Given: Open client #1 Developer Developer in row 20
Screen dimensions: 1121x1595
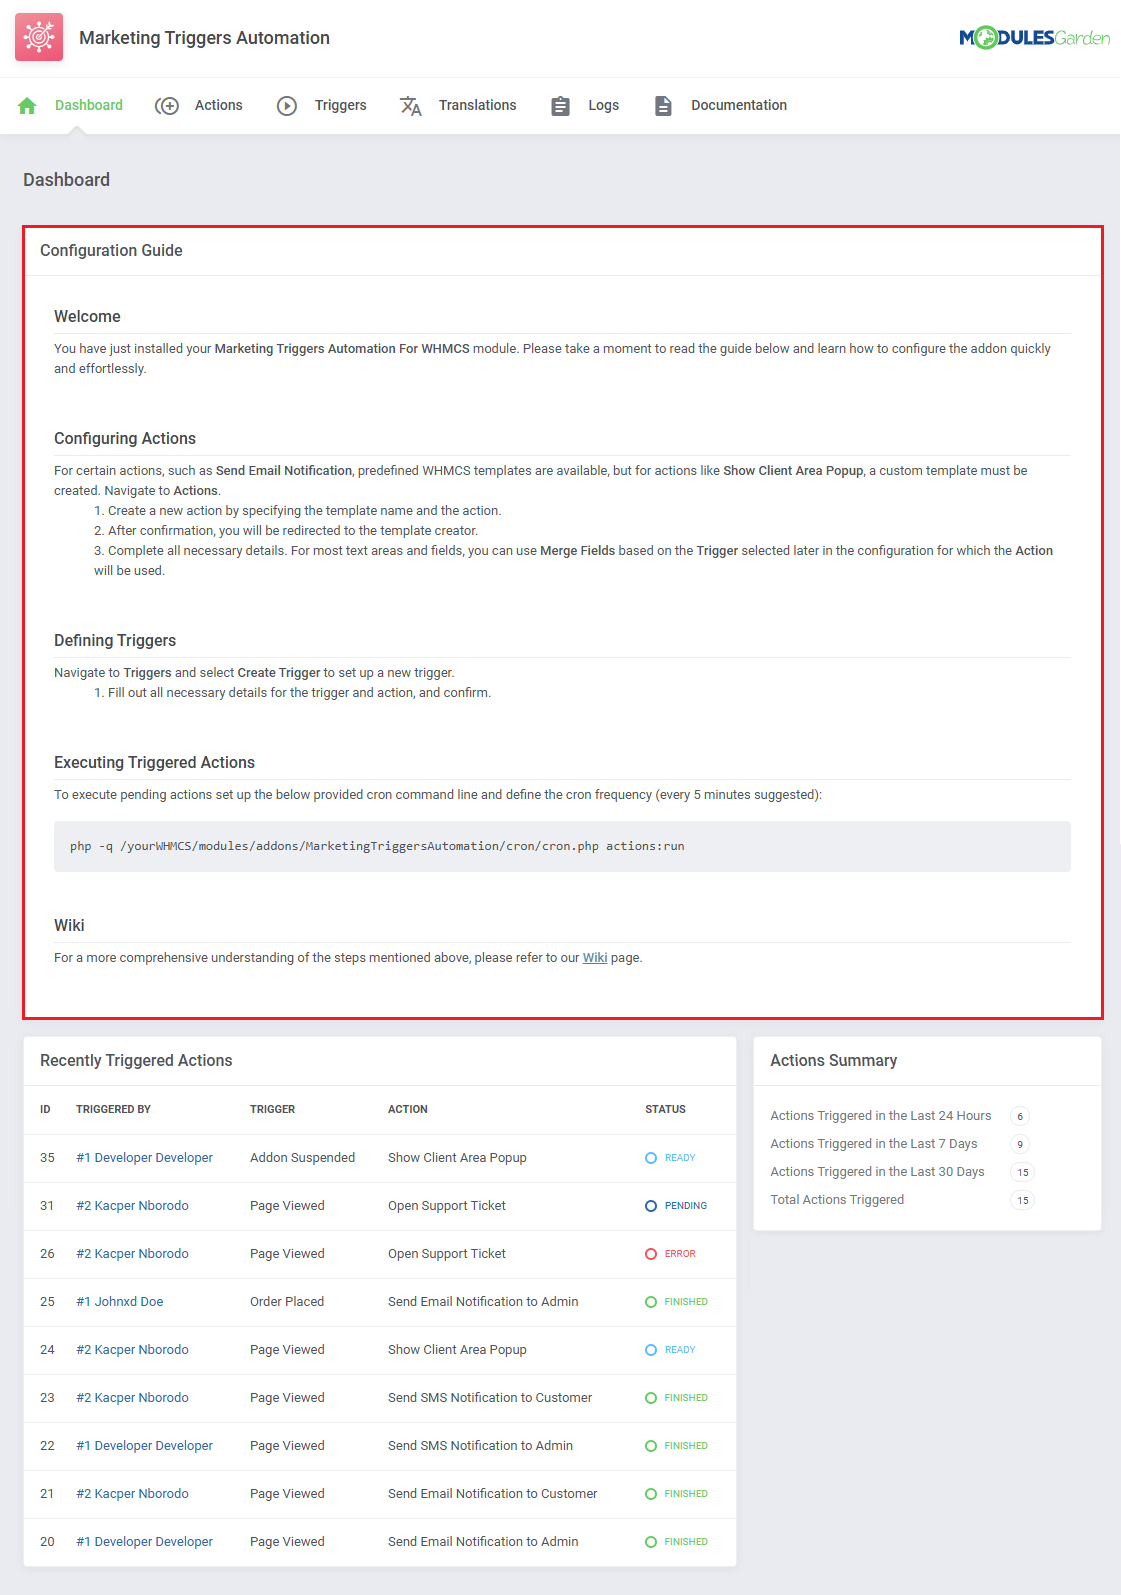Looking at the screenshot, I should tap(144, 1541).
